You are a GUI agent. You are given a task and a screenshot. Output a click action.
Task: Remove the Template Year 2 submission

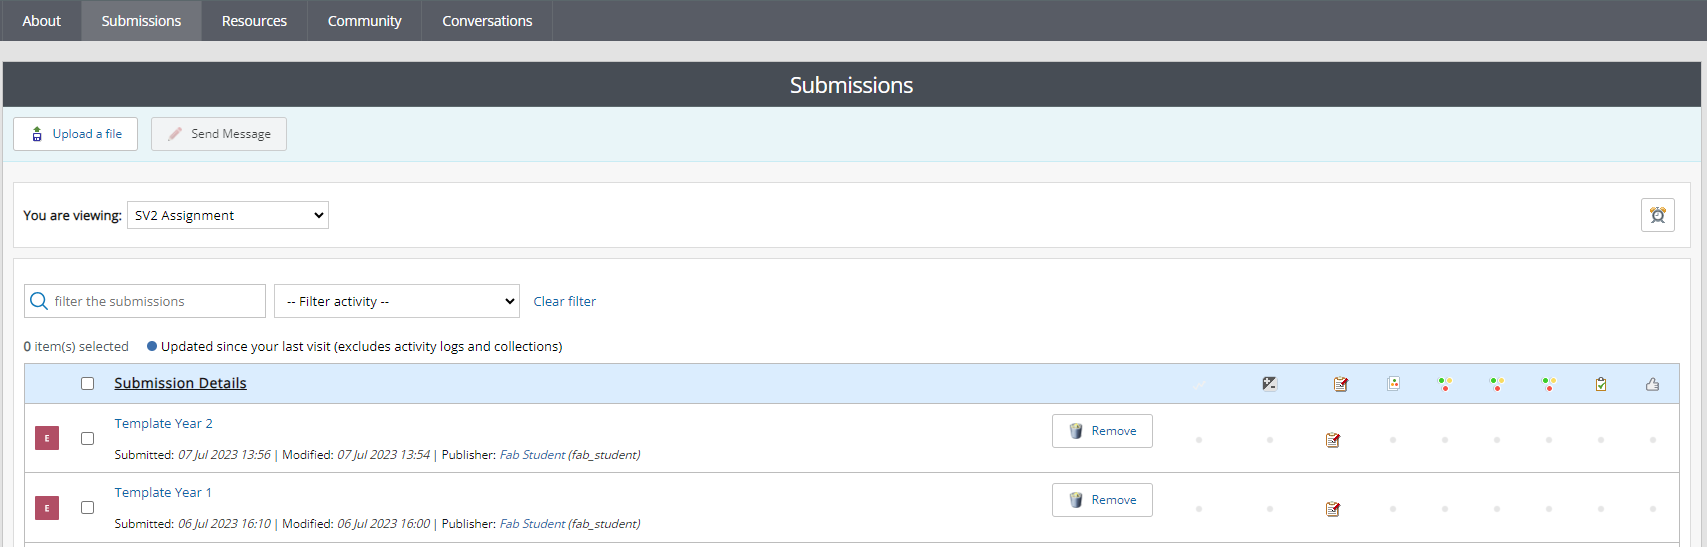[1102, 431]
